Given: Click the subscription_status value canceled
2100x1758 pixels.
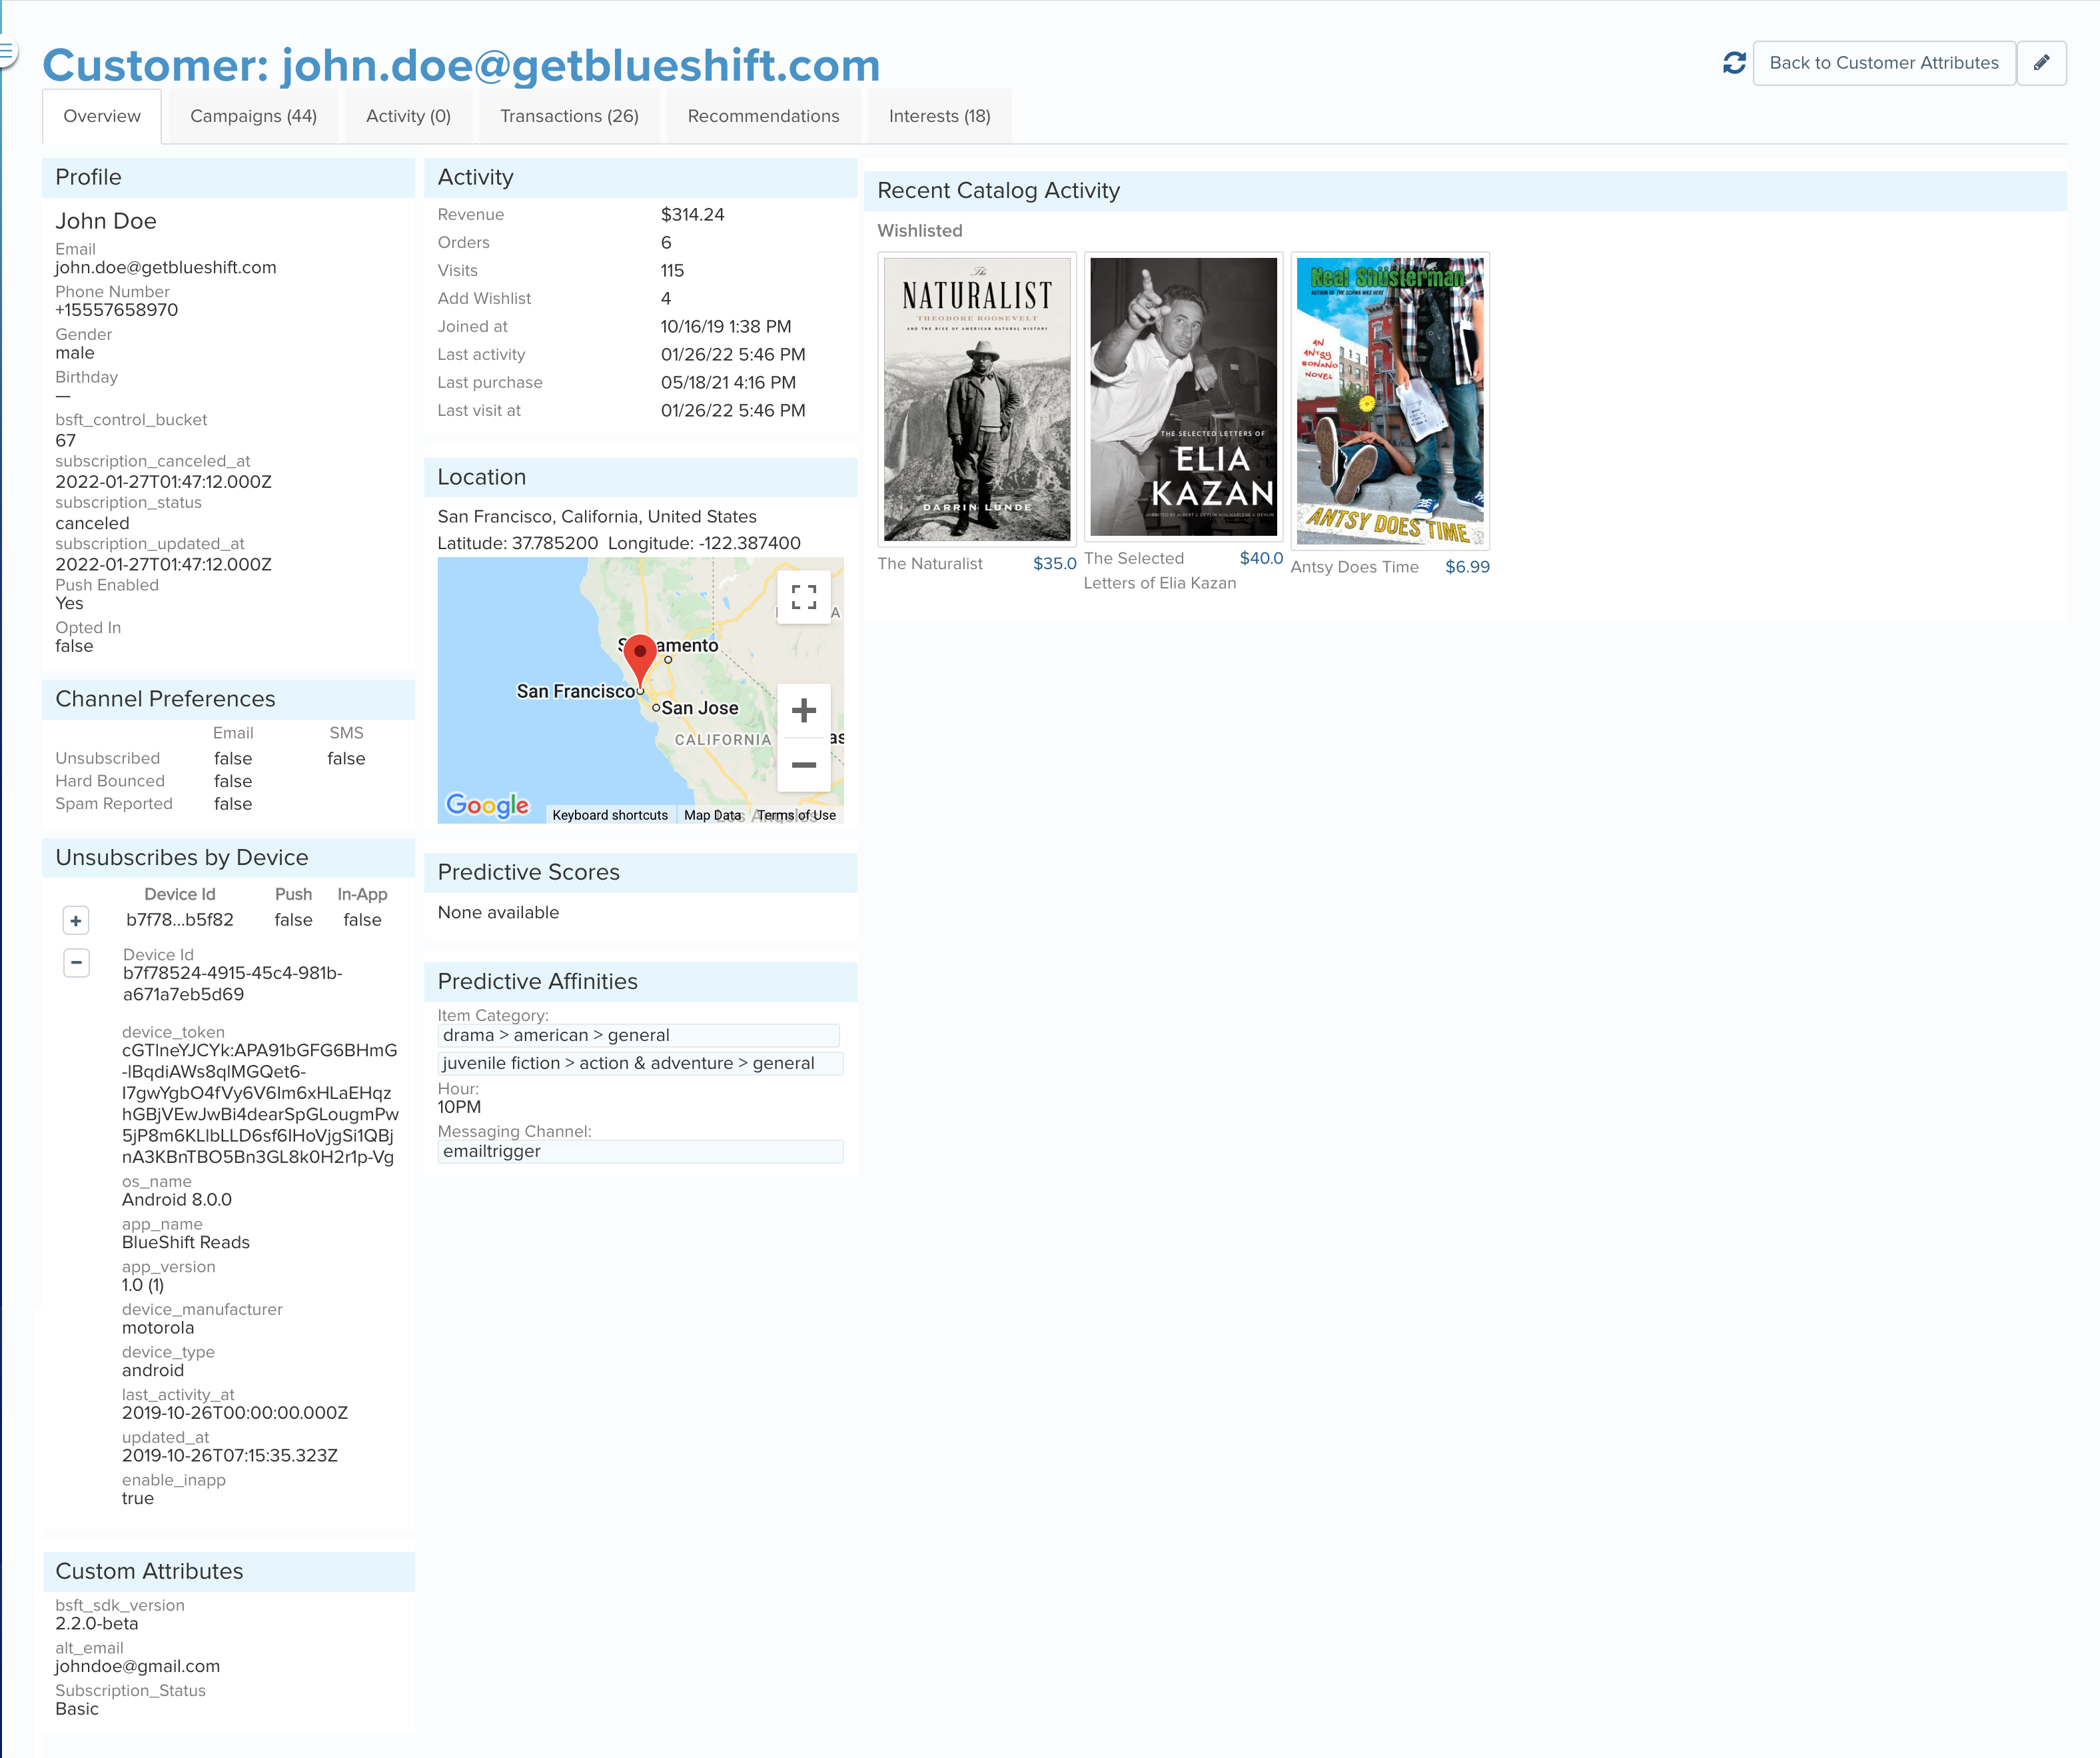Looking at the screenshot, I should click(92, 524).
